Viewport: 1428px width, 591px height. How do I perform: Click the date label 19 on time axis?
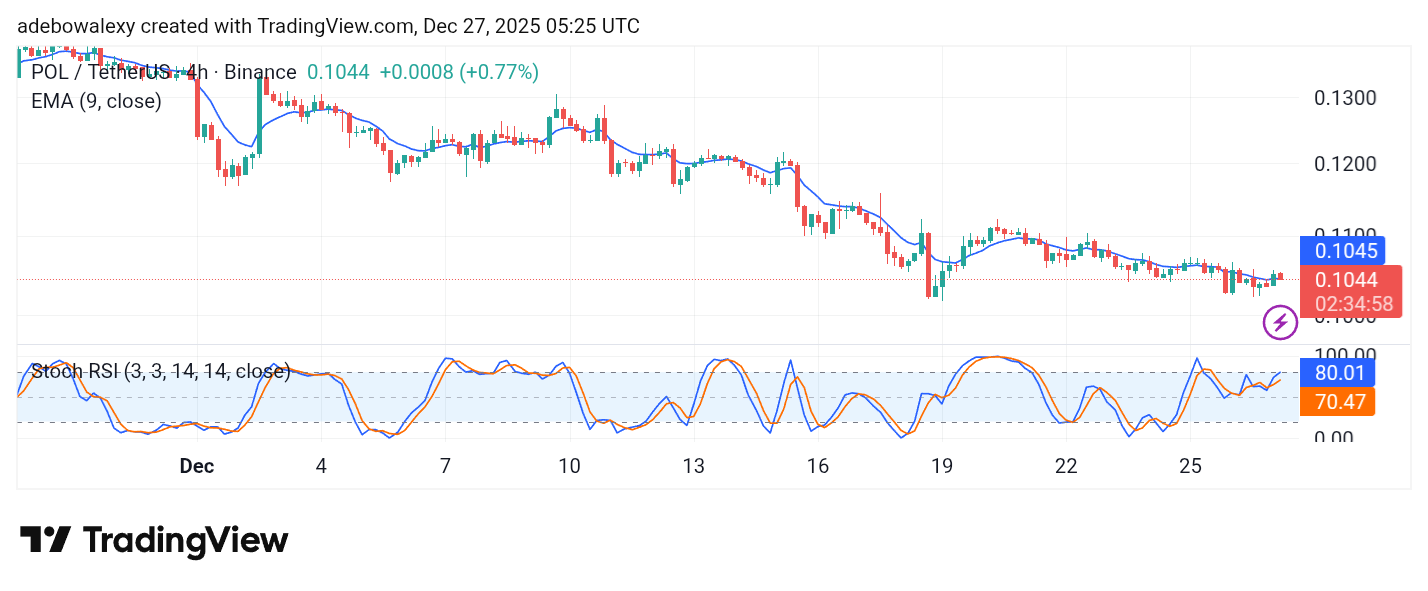(x=941, y=466)
